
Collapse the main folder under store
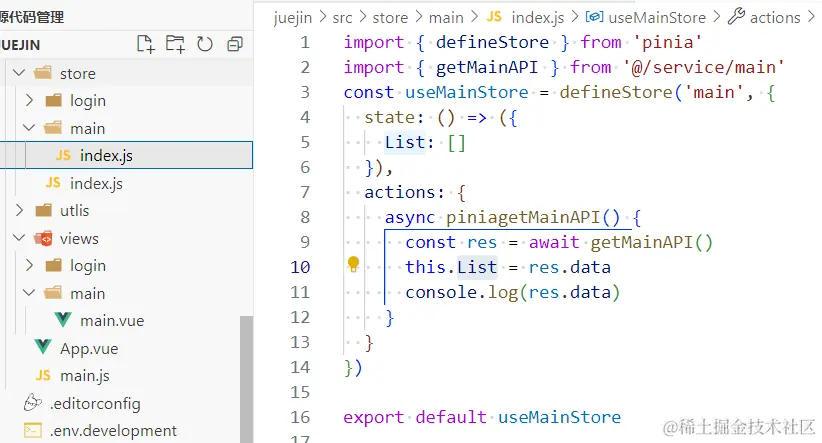pyautogui.click(x=29, y=128)
